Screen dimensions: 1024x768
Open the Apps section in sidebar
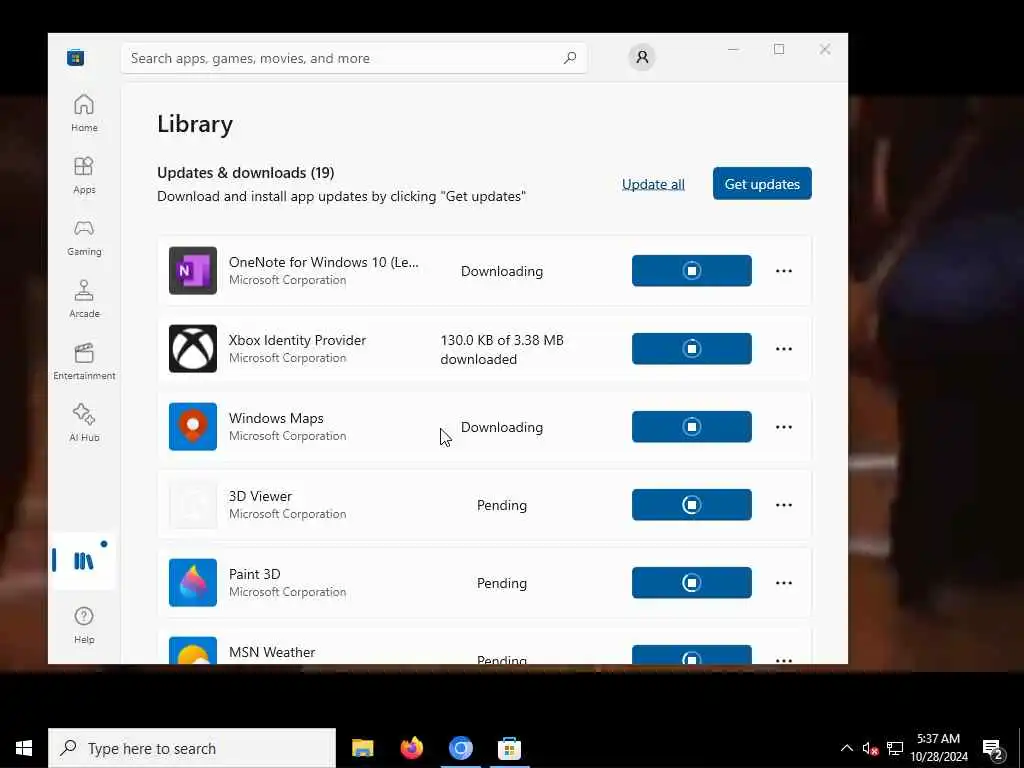point(84,175)
